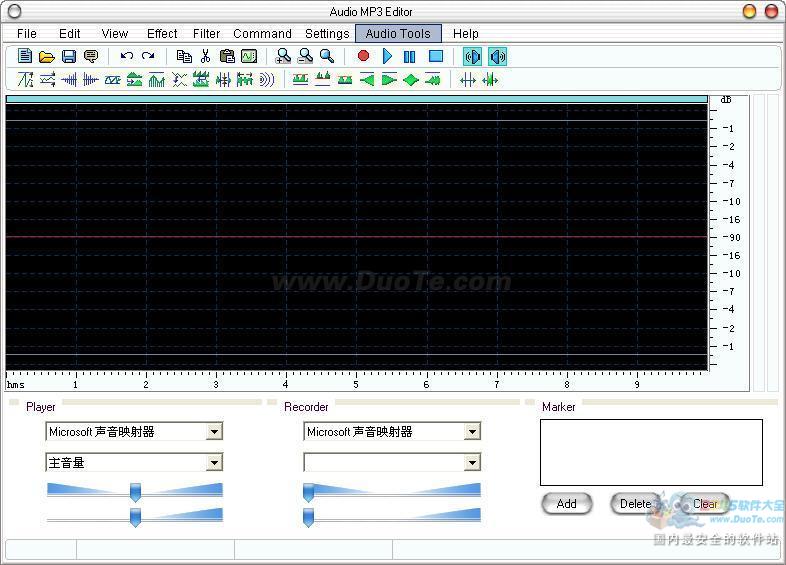Screen dimensions: 786x565
Task: Click the Recorder lower slider handle
Action: (308, 517)
